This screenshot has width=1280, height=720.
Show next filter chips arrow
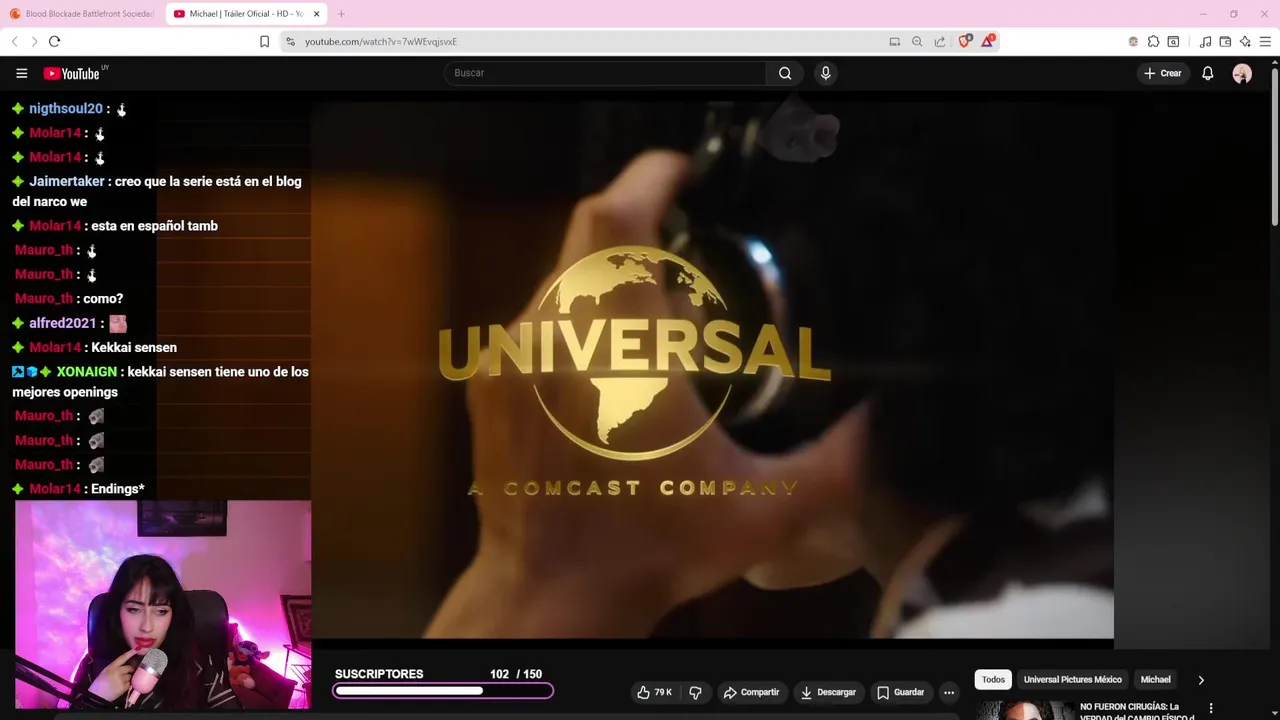pyautogui.click(x=1201, y=680)
